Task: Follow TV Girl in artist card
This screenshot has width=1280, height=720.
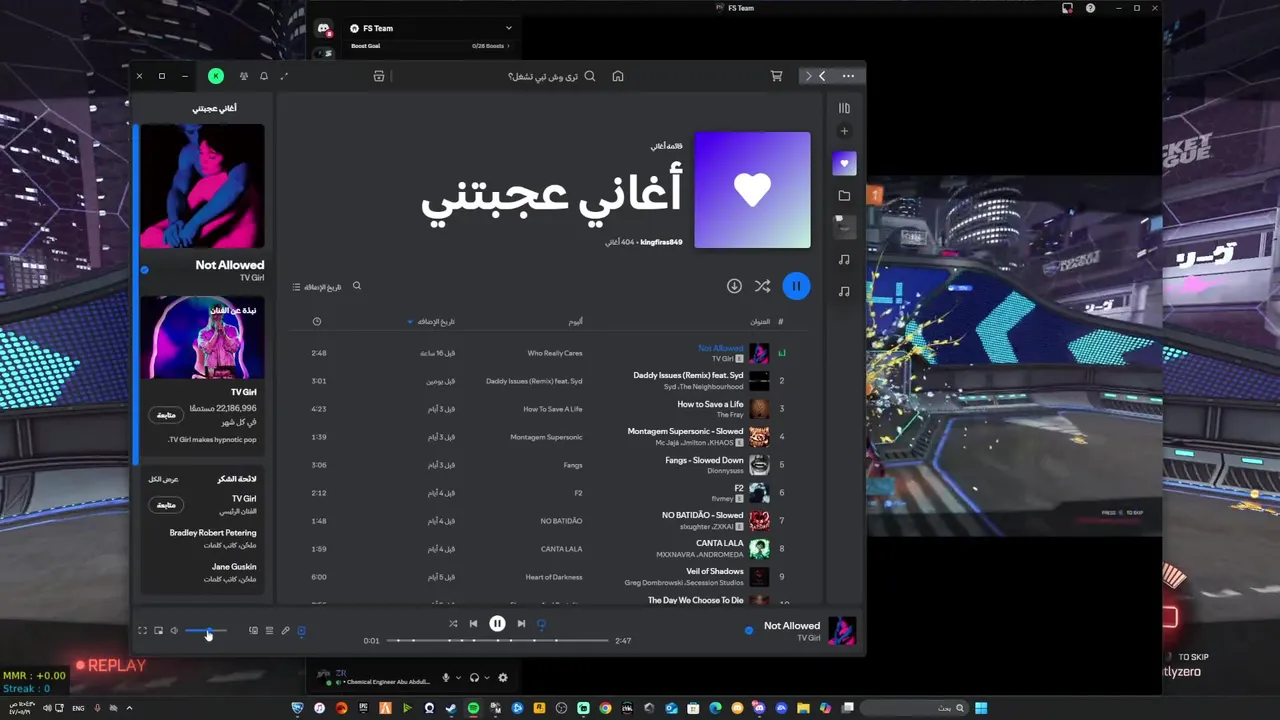Action: (166, 414)
